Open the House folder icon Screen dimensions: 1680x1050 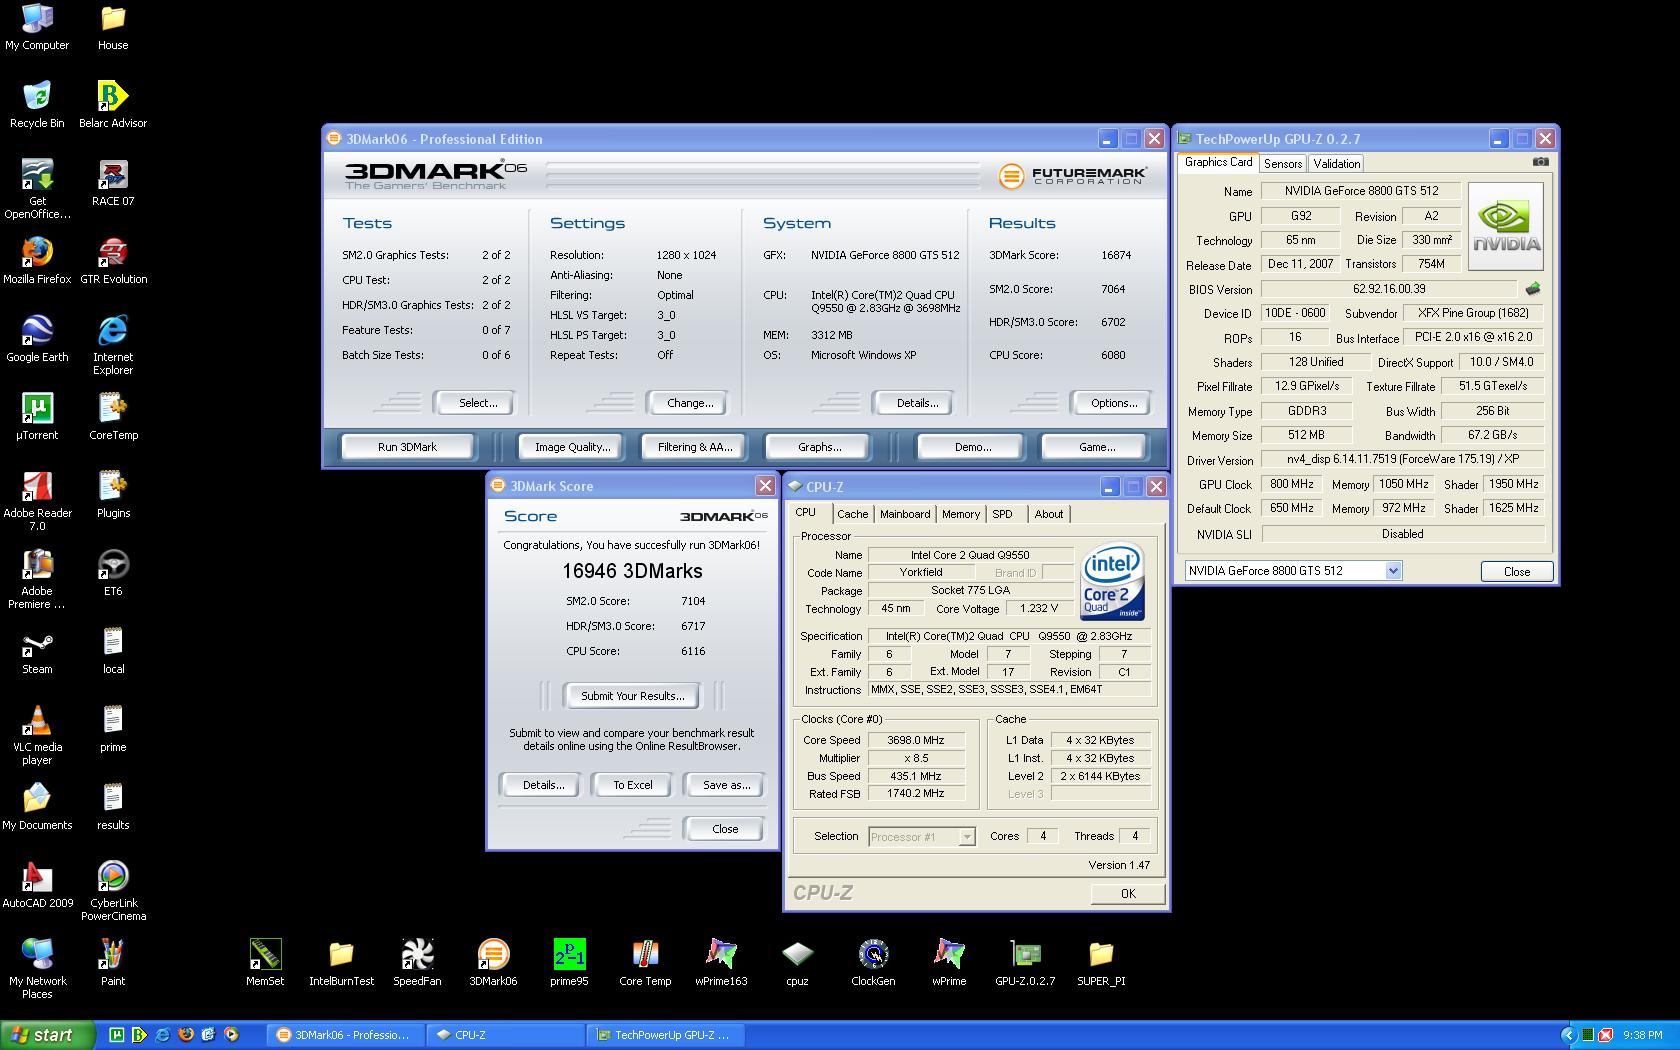coord(113,28)
